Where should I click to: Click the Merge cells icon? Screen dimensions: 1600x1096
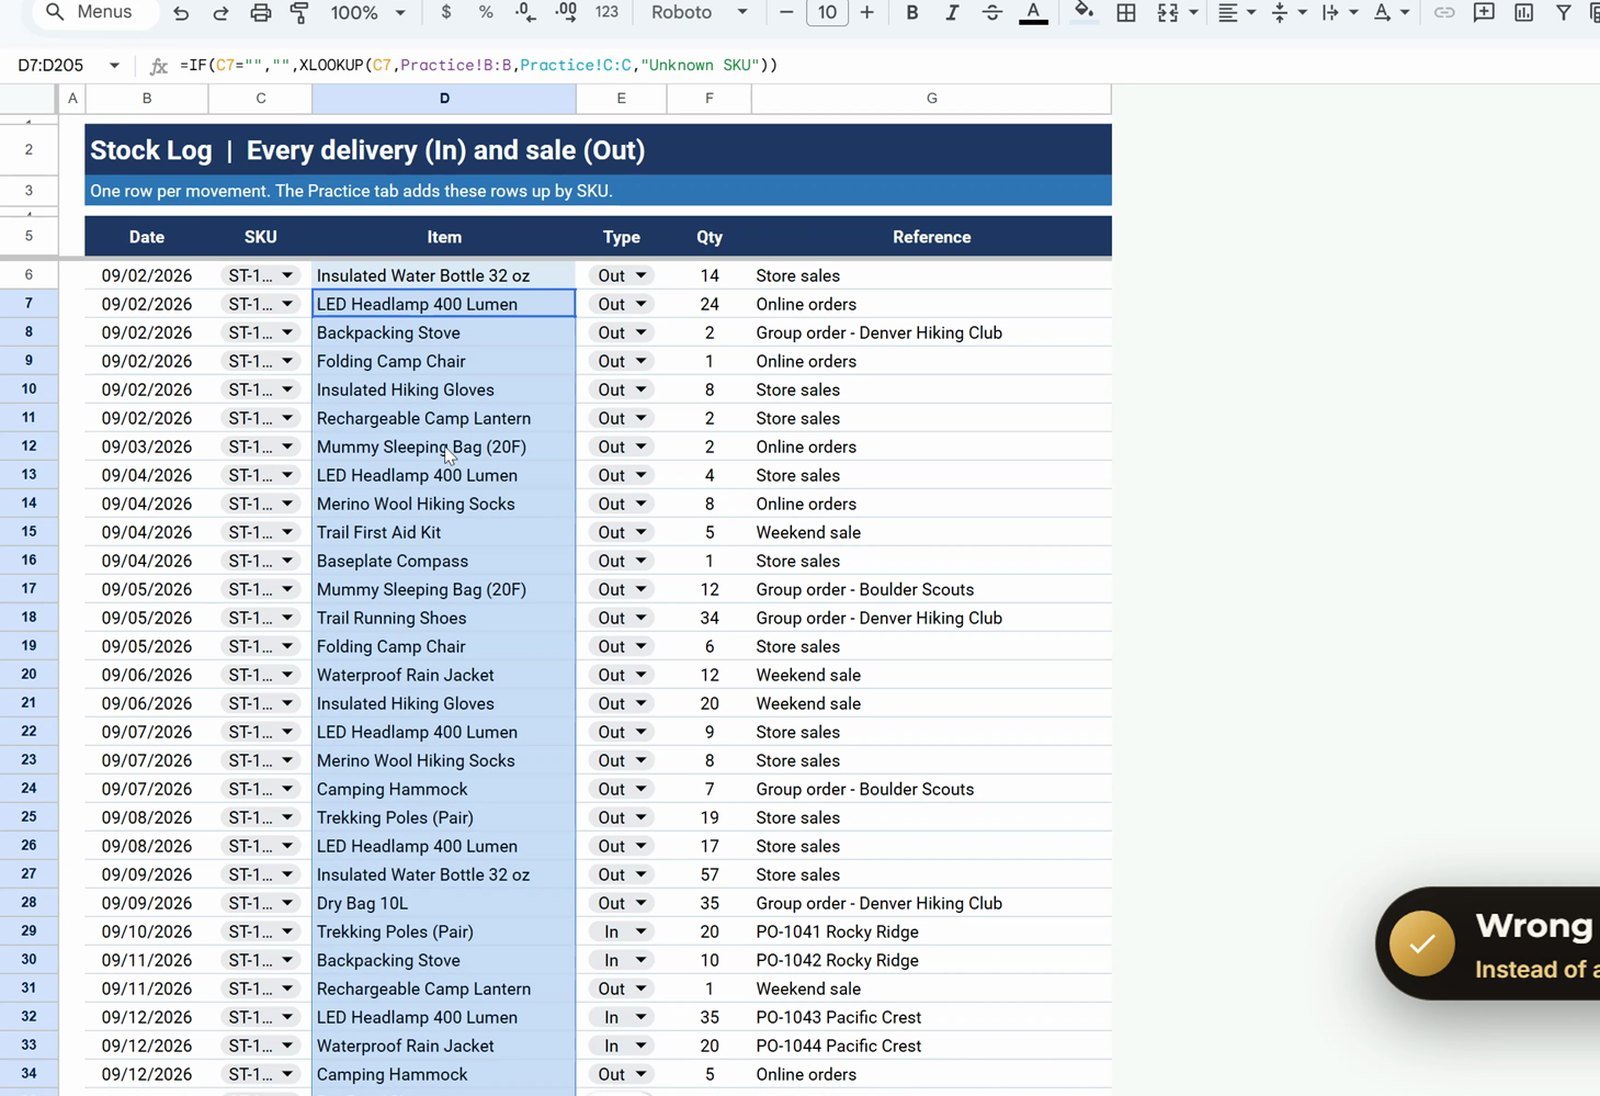coord(1168,12)
